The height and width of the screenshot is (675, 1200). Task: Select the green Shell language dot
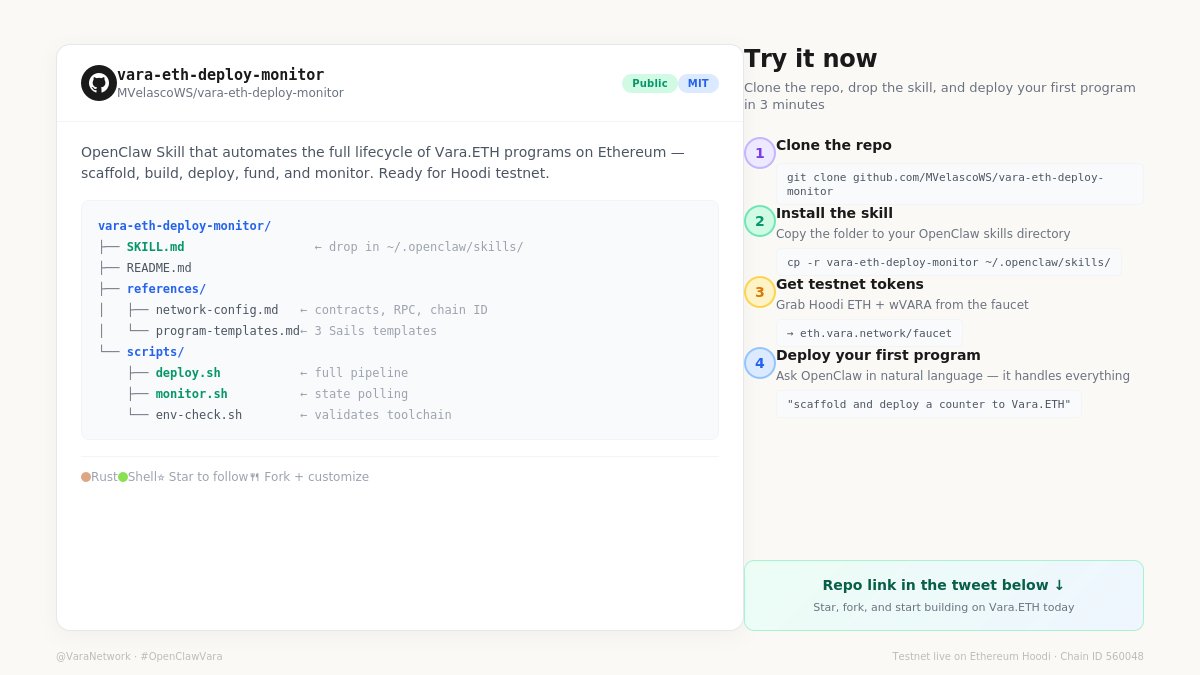point(123,477)
